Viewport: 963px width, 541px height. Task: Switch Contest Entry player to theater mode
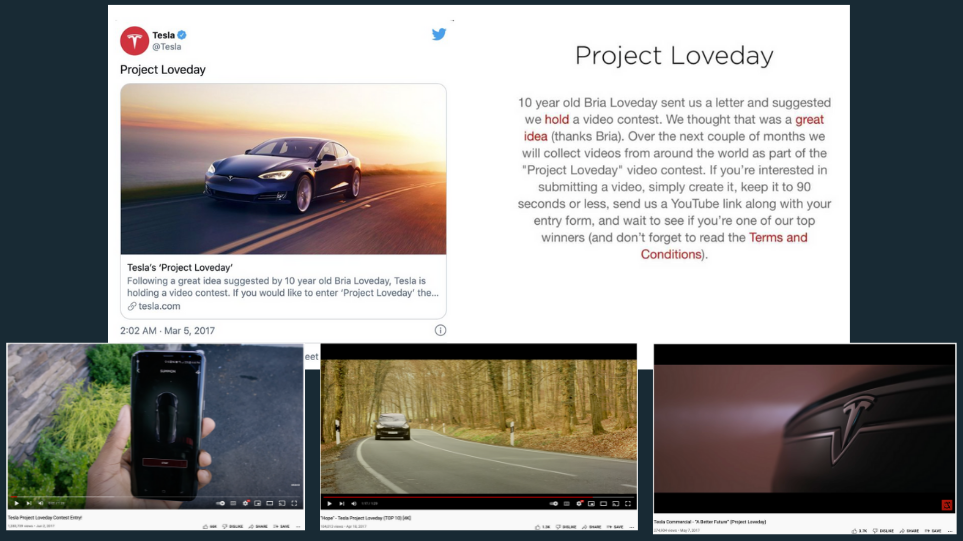(270, 503)
